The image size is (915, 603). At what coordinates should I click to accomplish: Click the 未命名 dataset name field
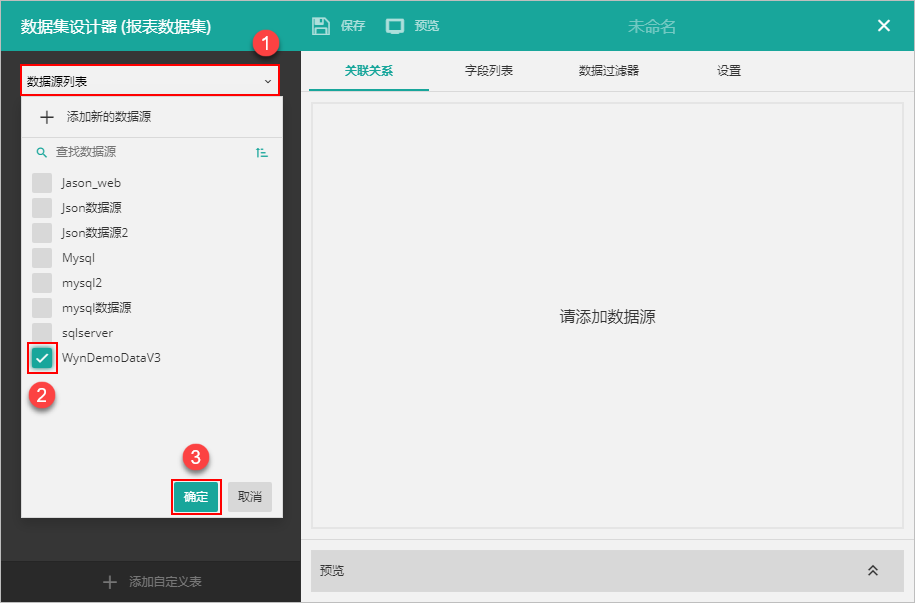click(652, 26)
